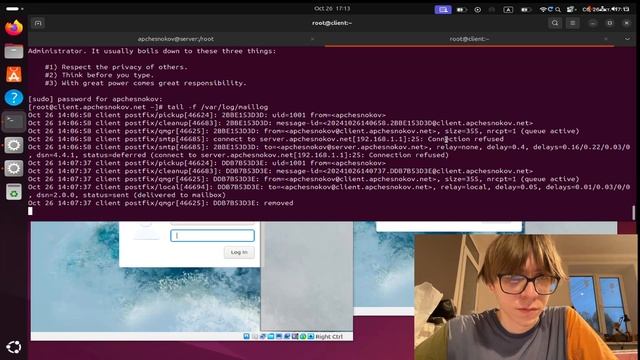Open the keyboard layout 'A' indicator
Image resolution: width=640 pixels, height=360 pixels.
pyautogui.click(x=508, y=9)
